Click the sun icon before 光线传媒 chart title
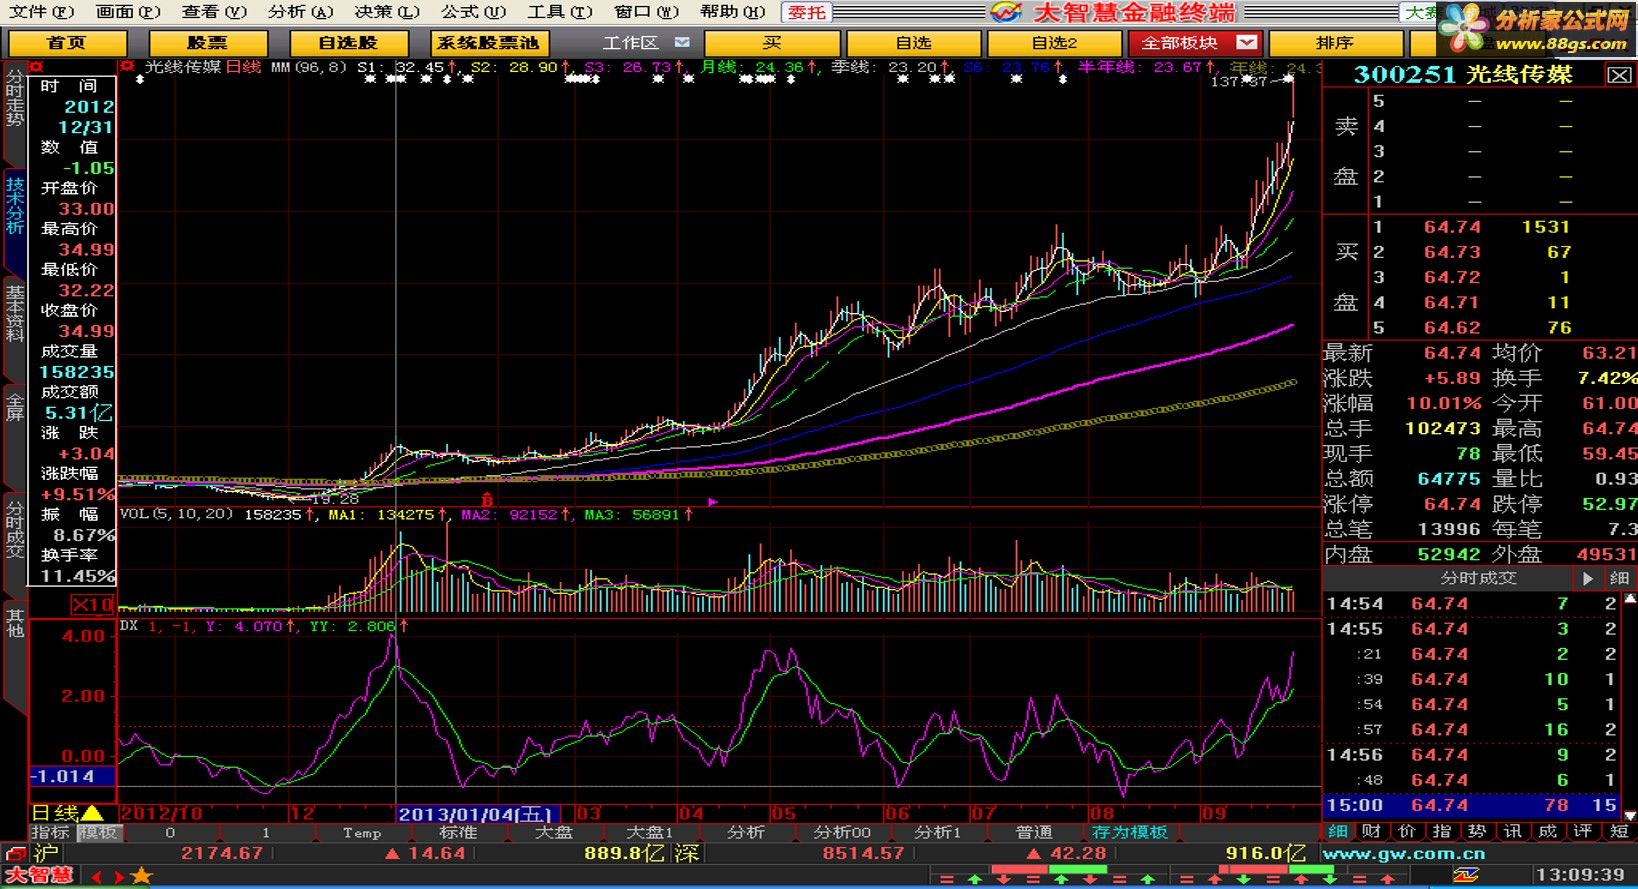This screenshot has height=889, width=1638. click(x=127, y=67)
